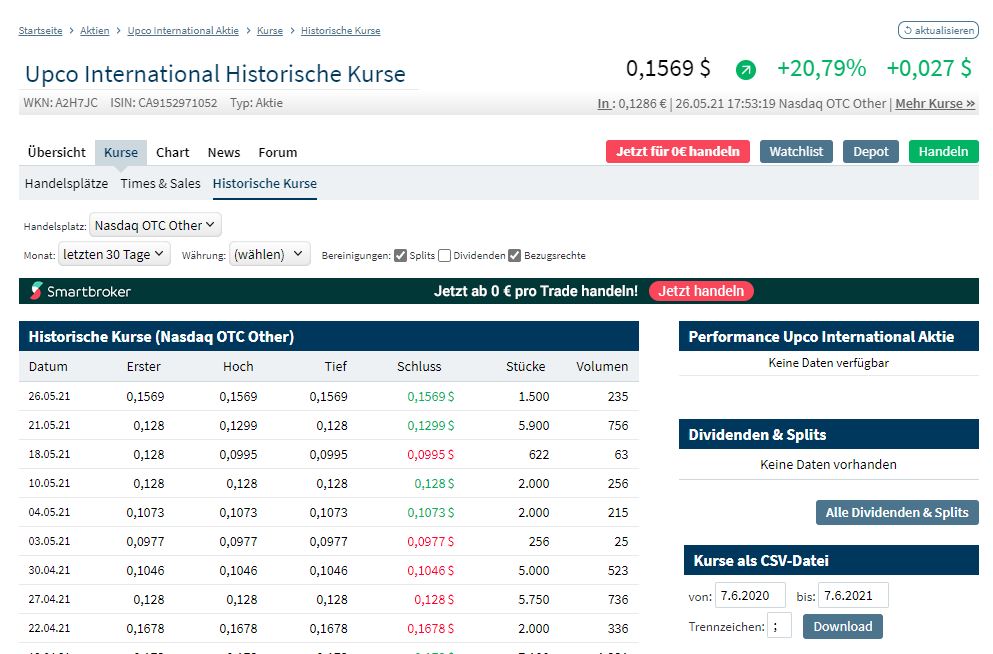Click the Alle Dividenden & Splits button
Screen dimensions: 993x654
[896, 512]
